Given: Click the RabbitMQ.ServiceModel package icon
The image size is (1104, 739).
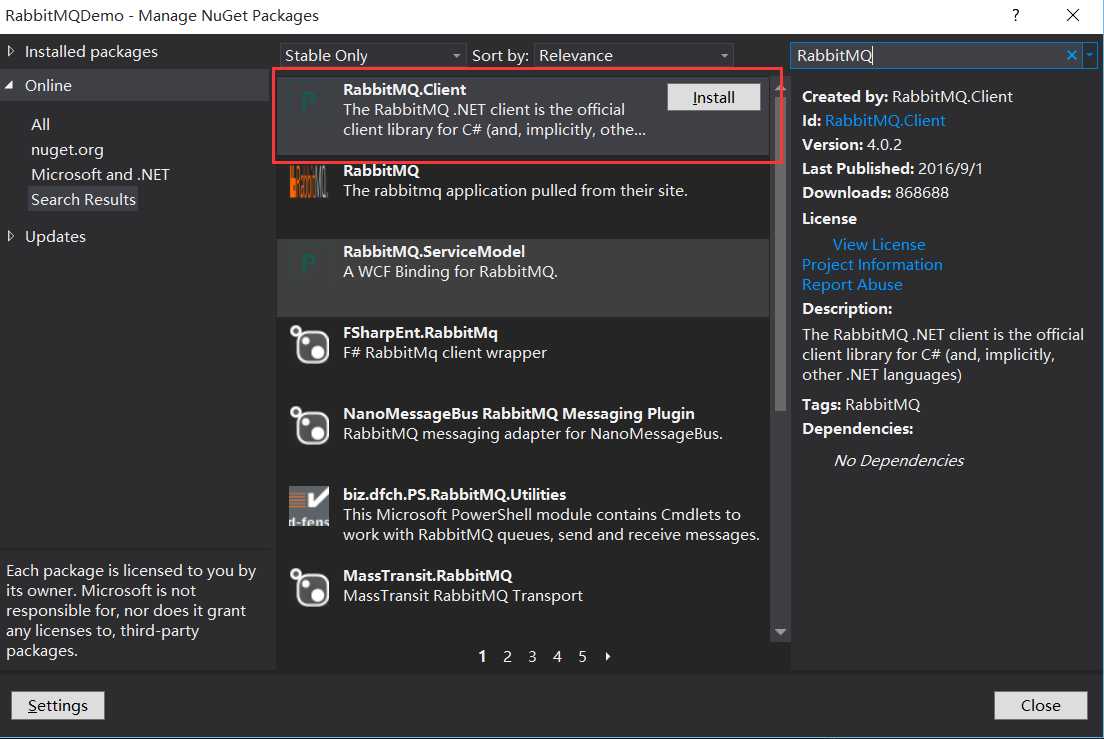Looking at the screenshot, I should pos(309,264).
